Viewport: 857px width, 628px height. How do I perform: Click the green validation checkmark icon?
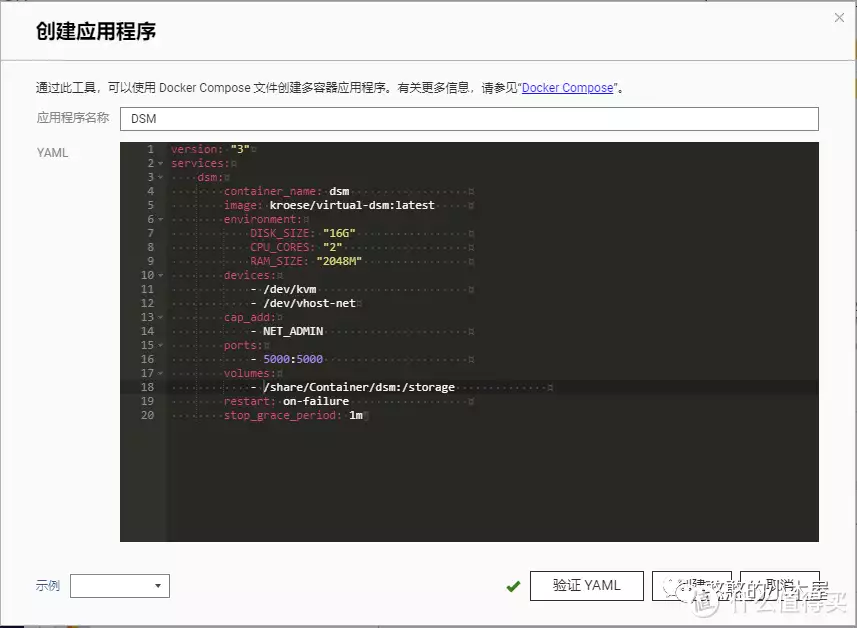pos(513,586)
